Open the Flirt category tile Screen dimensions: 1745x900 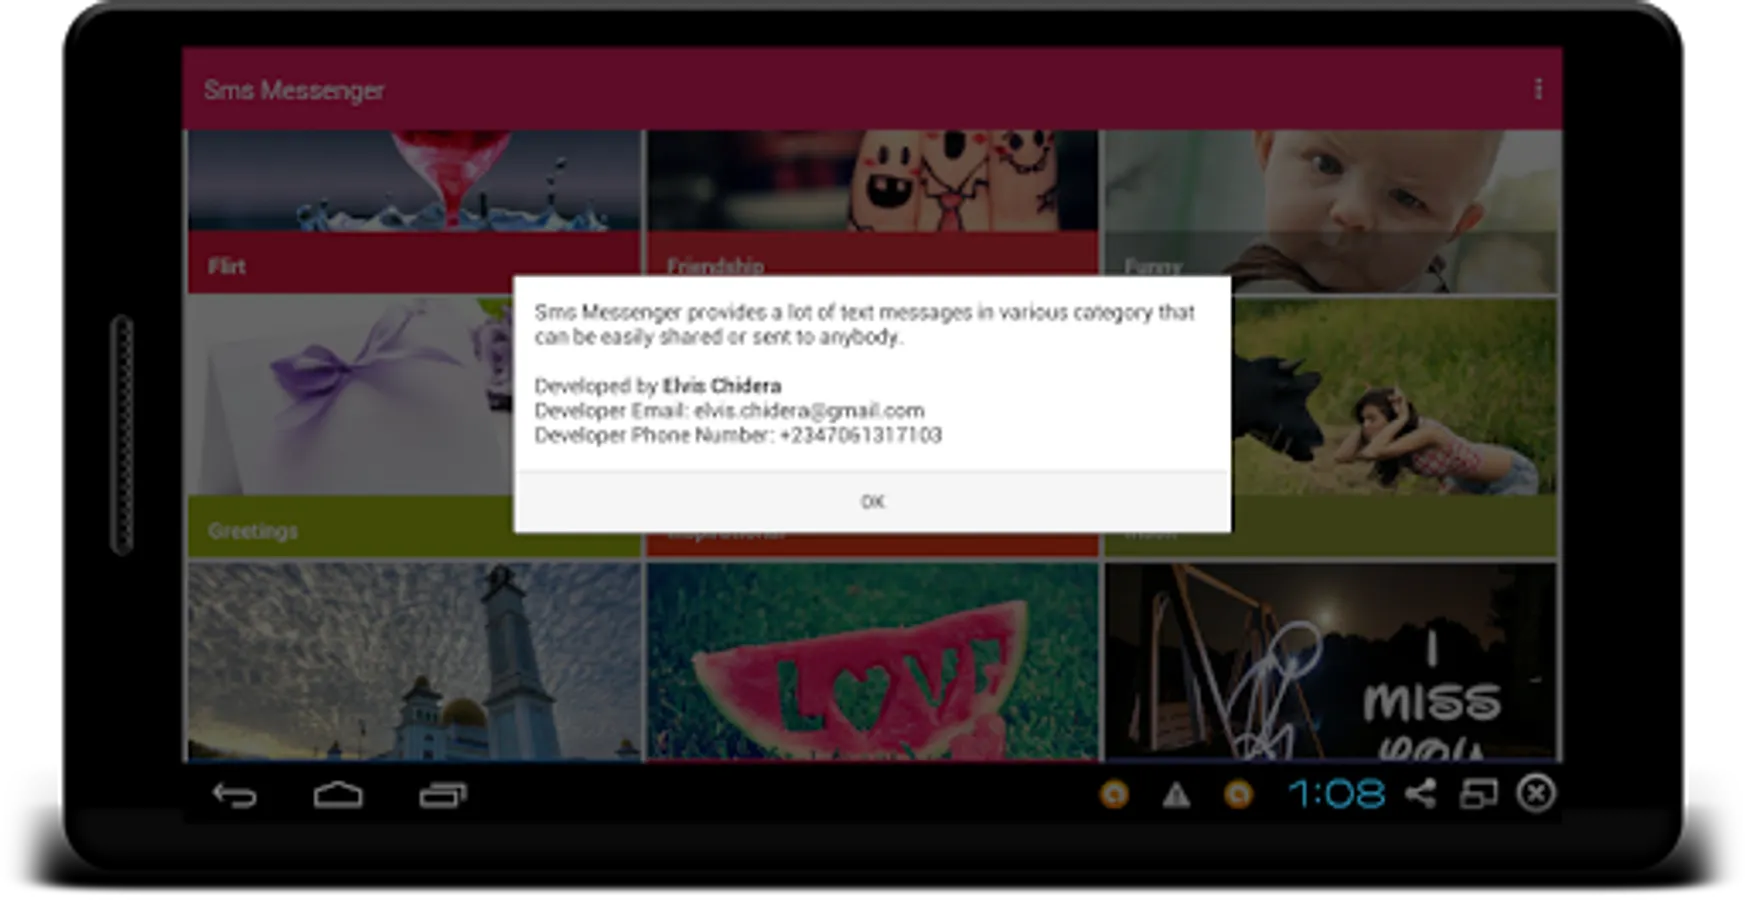[x=413, y=211]
